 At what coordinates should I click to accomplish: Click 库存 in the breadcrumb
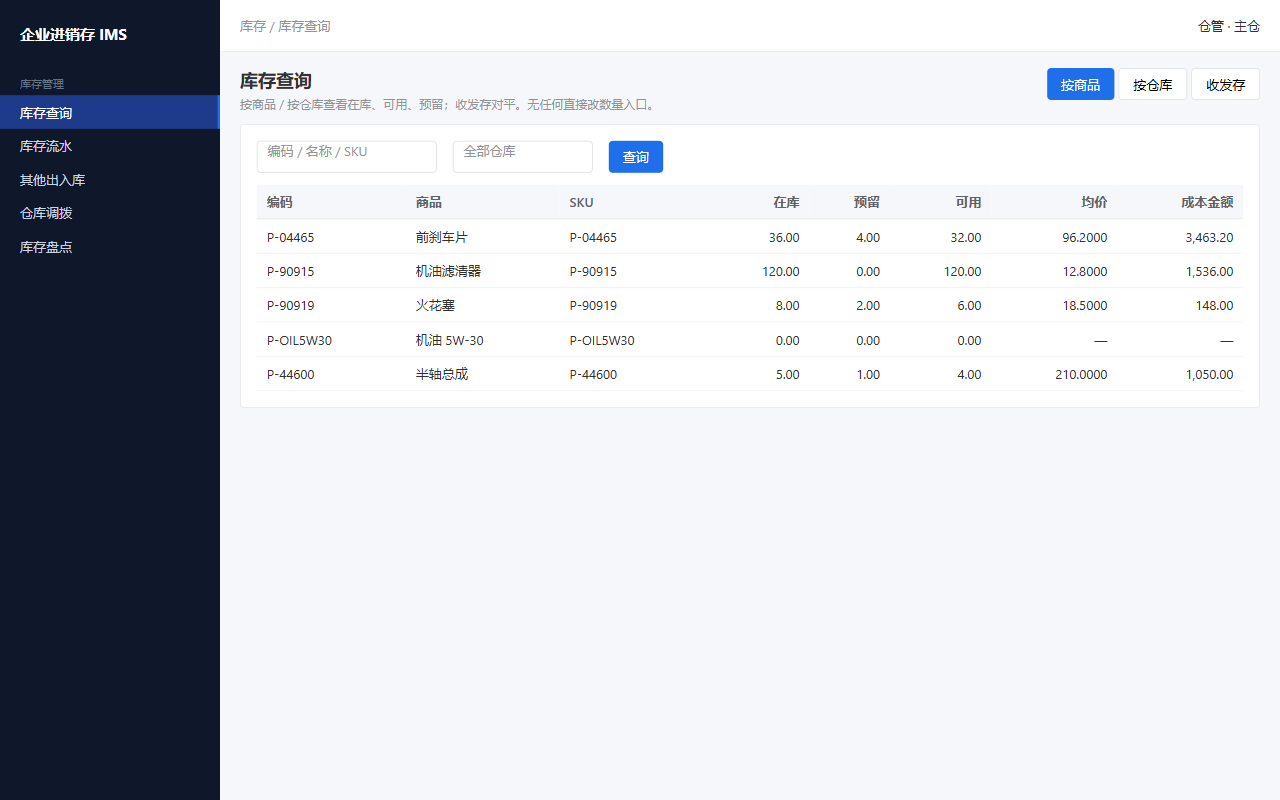point(253,27)
